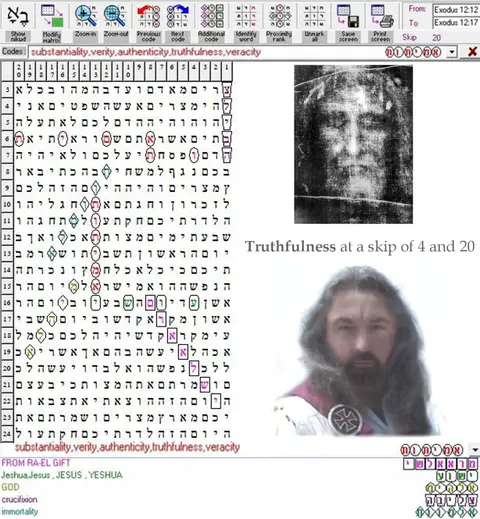Image resolution: width=480 pixels, height=519 pixels.
Task: Click the Unmark all label button
Action: (314, 37)
